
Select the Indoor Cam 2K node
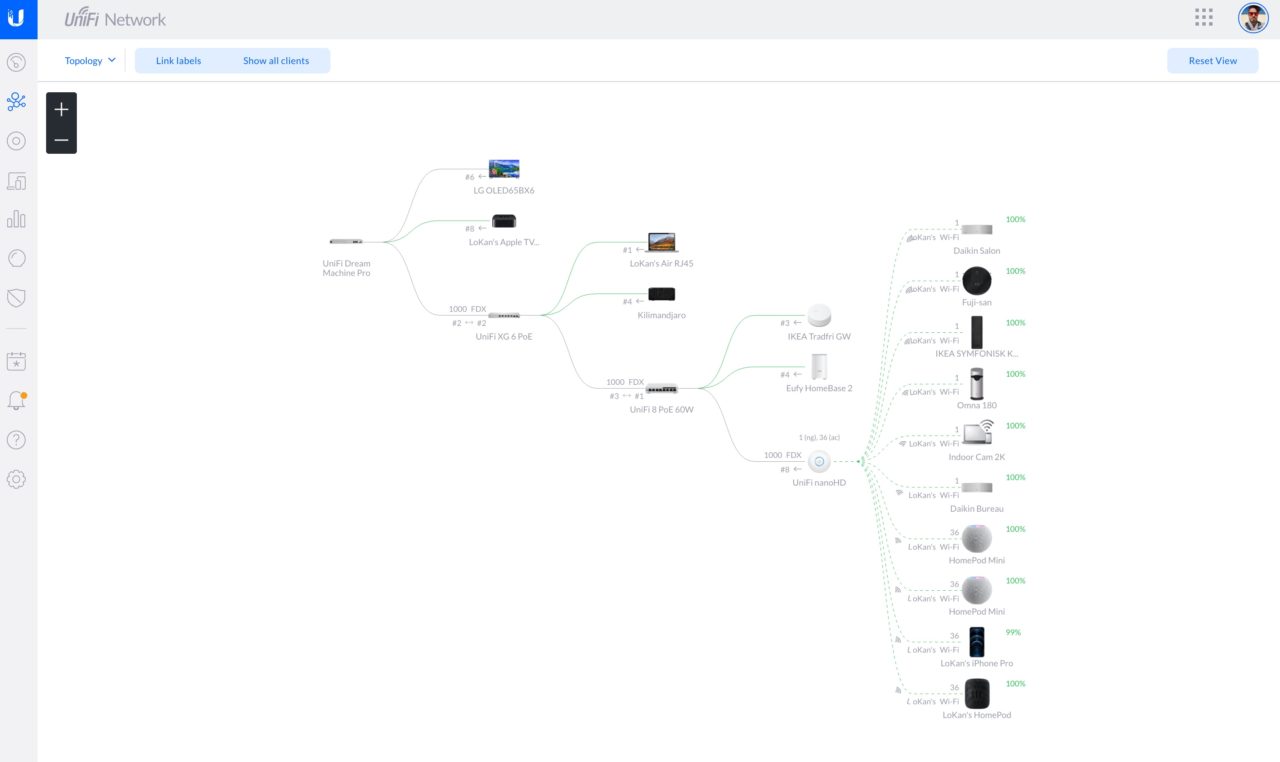coord(977,435)
